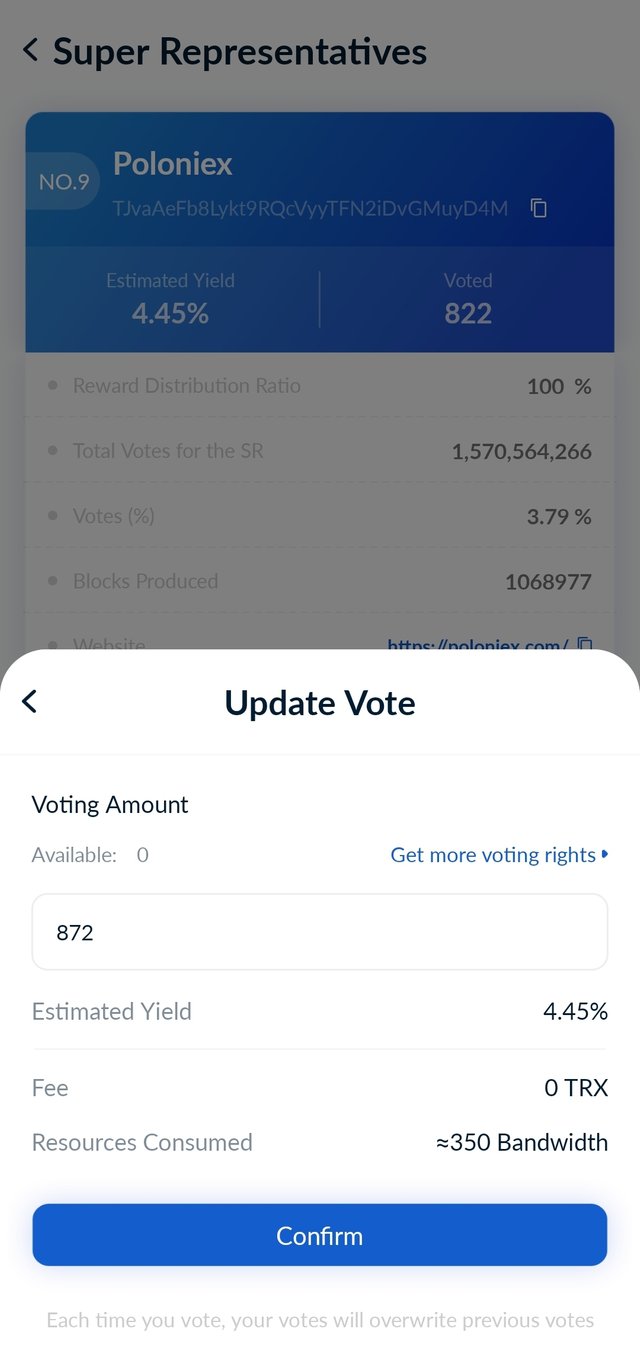Tap the Resources Consumed bandwidth value
Viewport: 640px width, 1355px height.
click(x=522, y=1142)
